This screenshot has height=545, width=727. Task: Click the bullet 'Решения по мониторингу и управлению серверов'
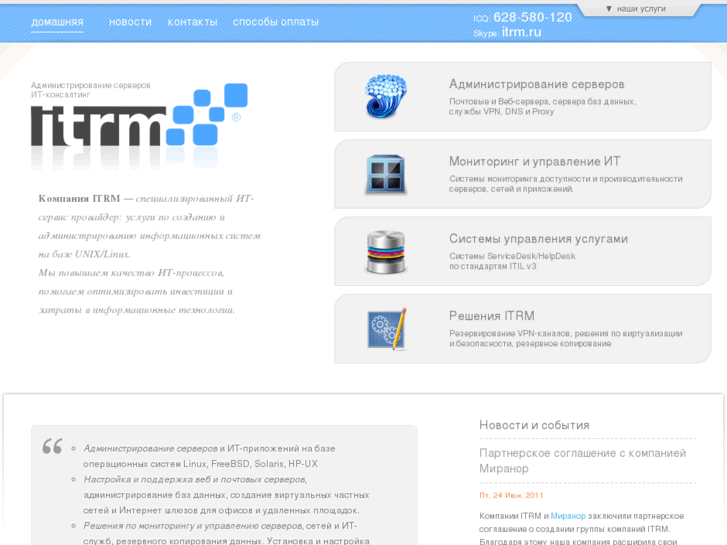pos(192,526)
